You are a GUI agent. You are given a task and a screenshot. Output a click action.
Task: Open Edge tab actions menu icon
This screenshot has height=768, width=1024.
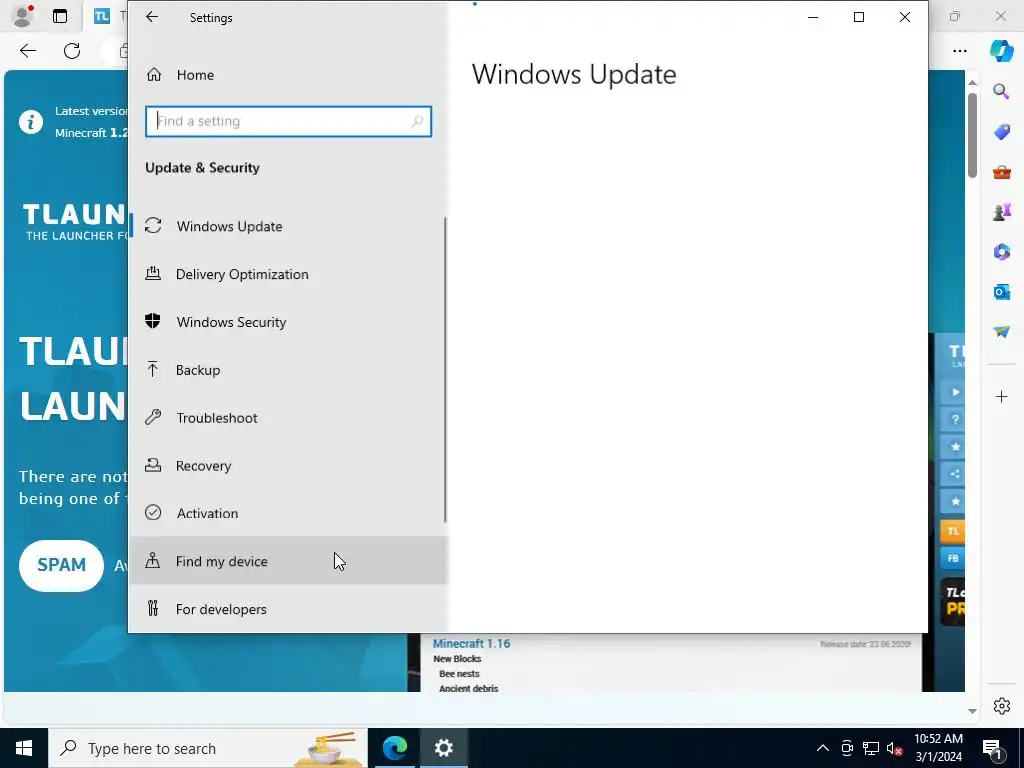pyautogui.click(x=60, y=16)
